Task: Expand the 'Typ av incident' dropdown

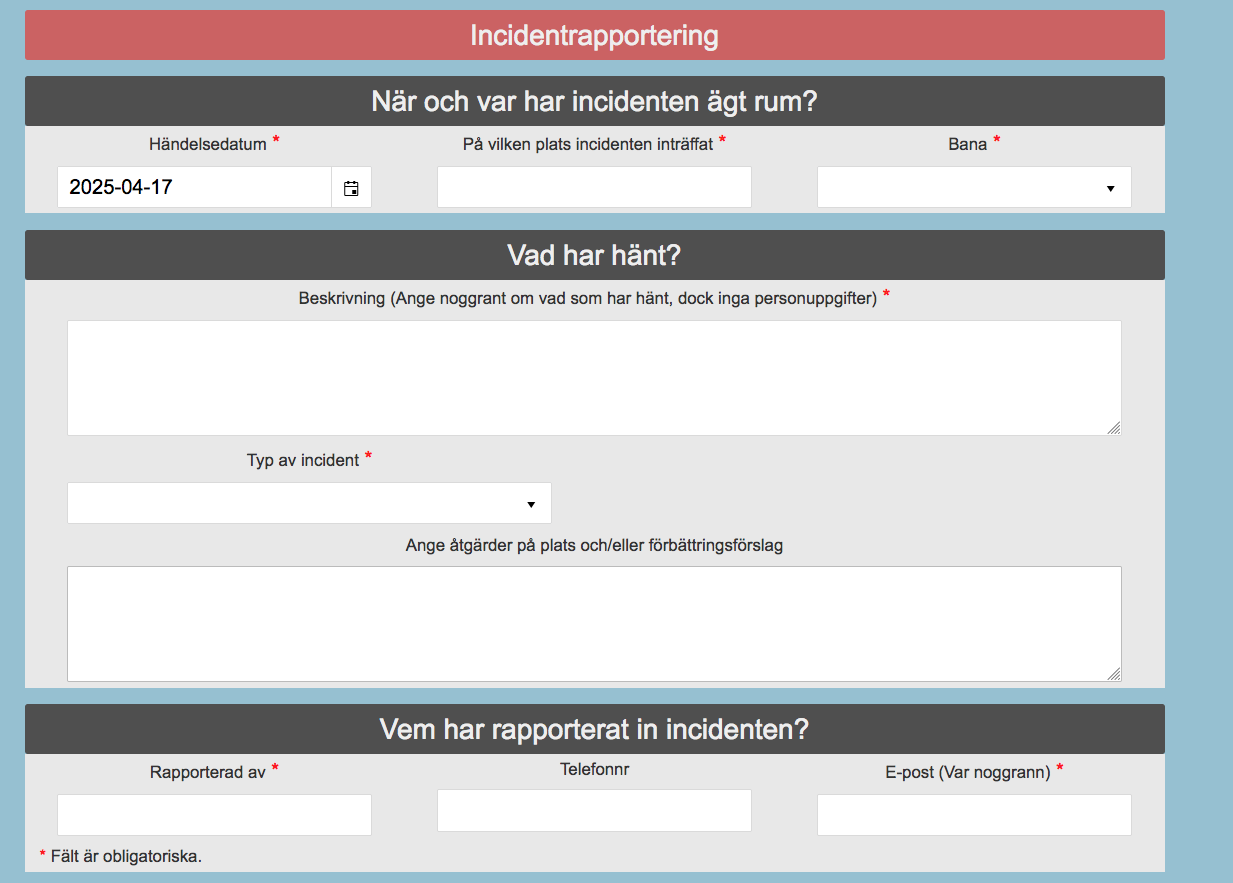Action: point(309,503)
